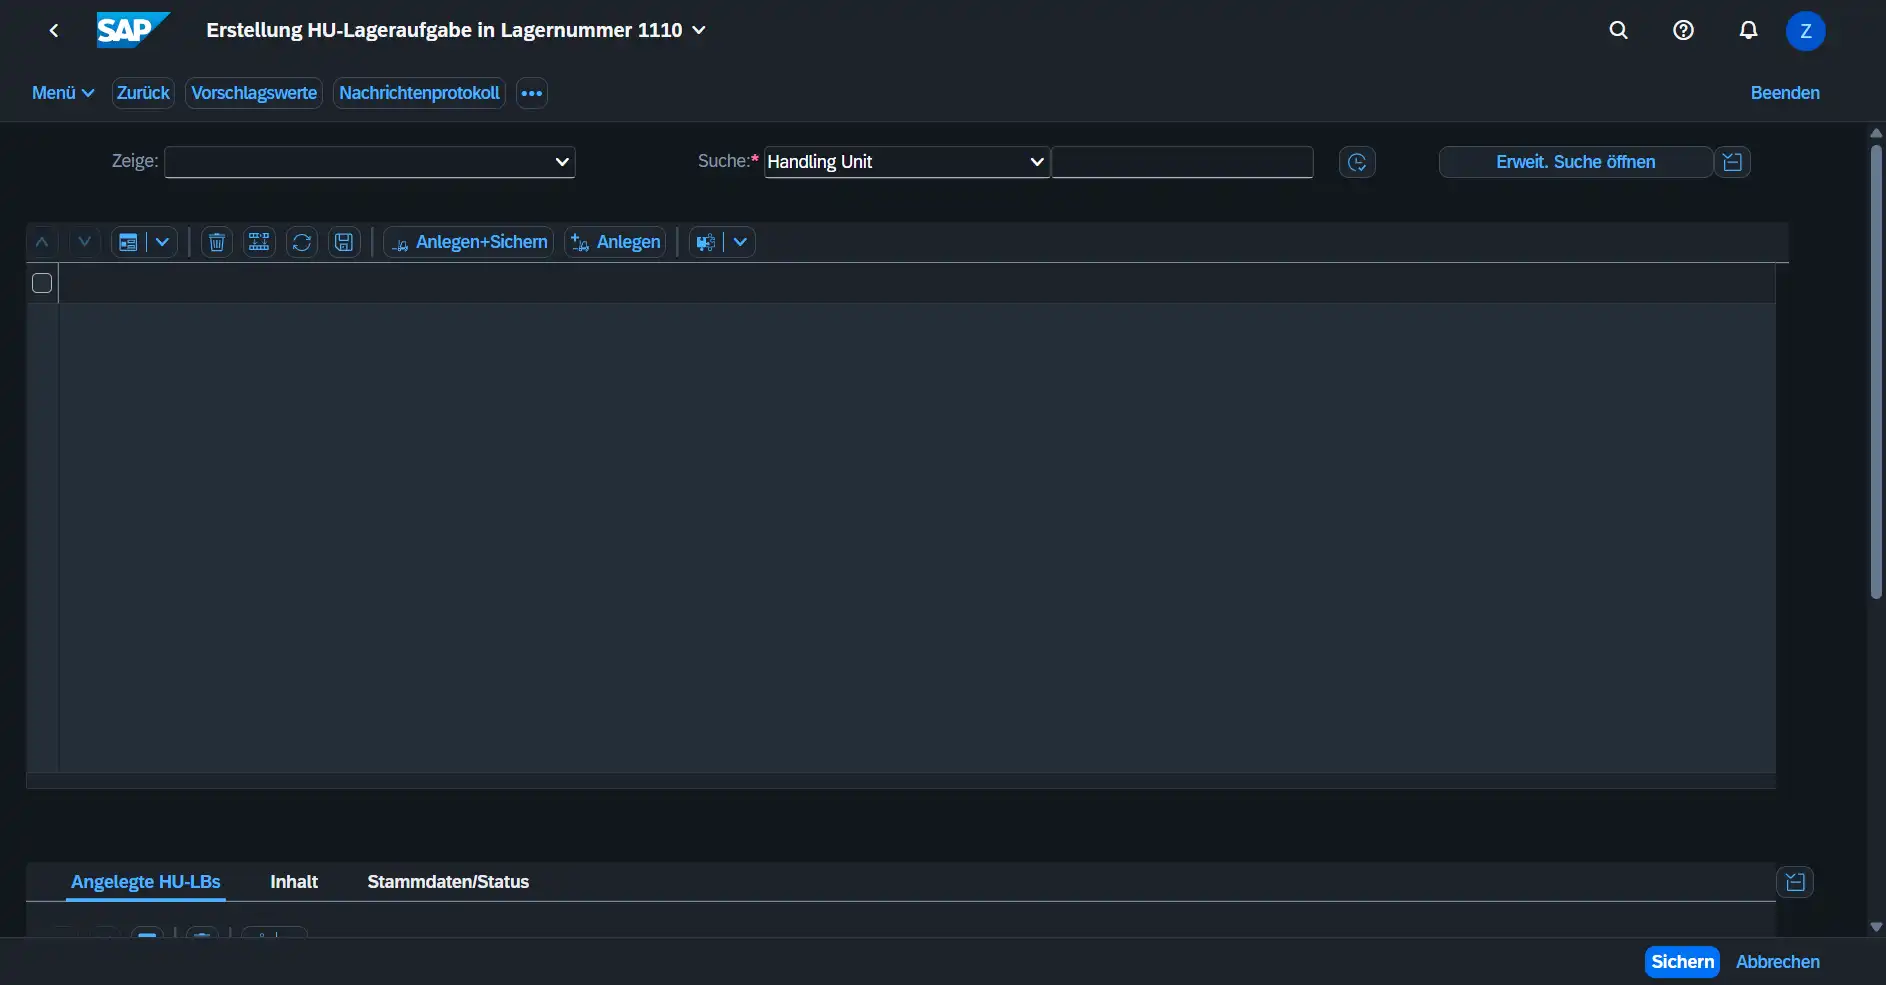Click Erweit. Suche öffnen button
The height and width of the screenshot is (985, 1886).
pyautogui.click(x=1575, y=162)
